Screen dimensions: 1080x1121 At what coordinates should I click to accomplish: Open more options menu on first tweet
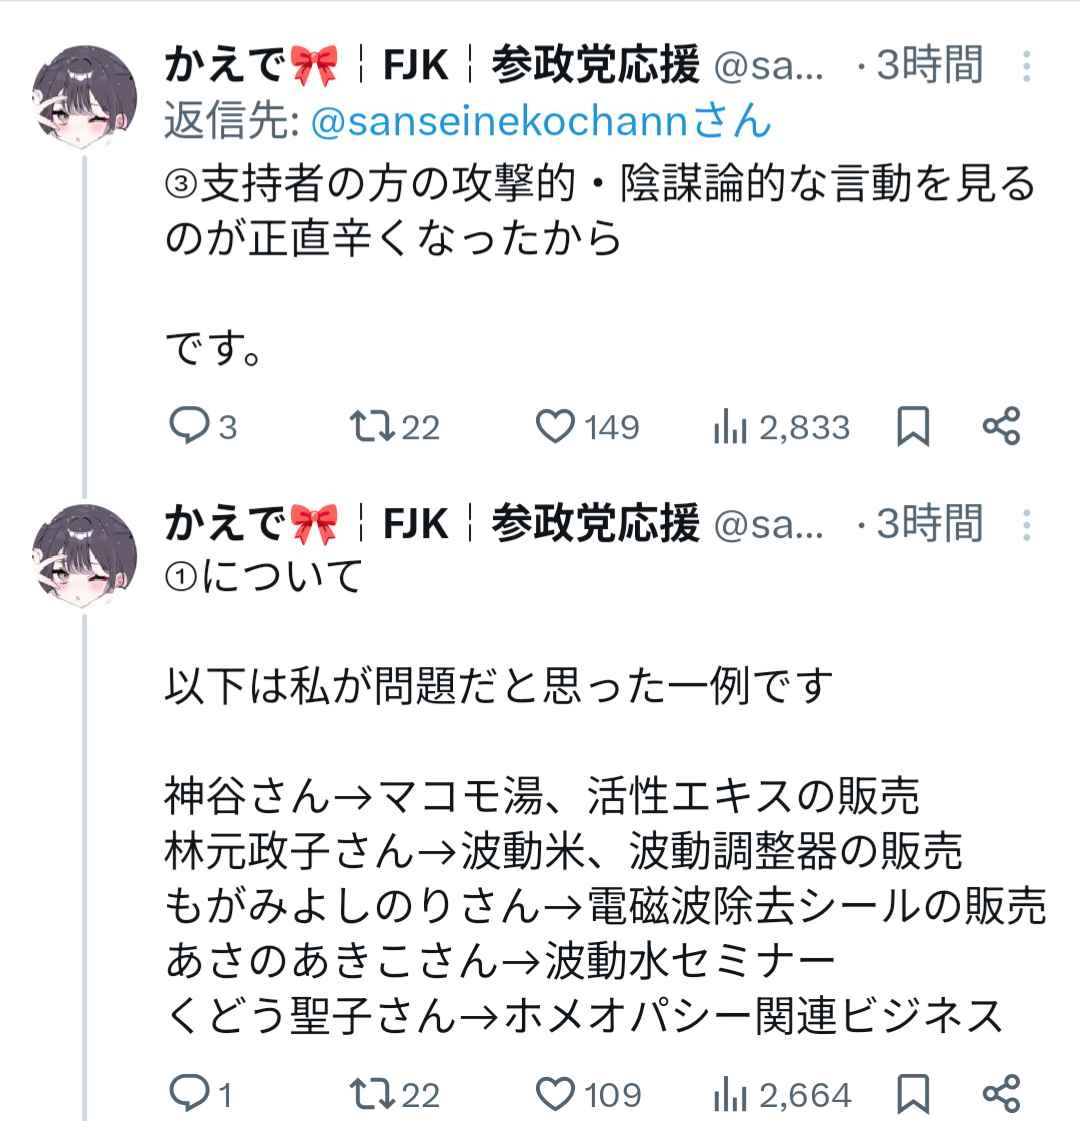tap(1026, 67)
